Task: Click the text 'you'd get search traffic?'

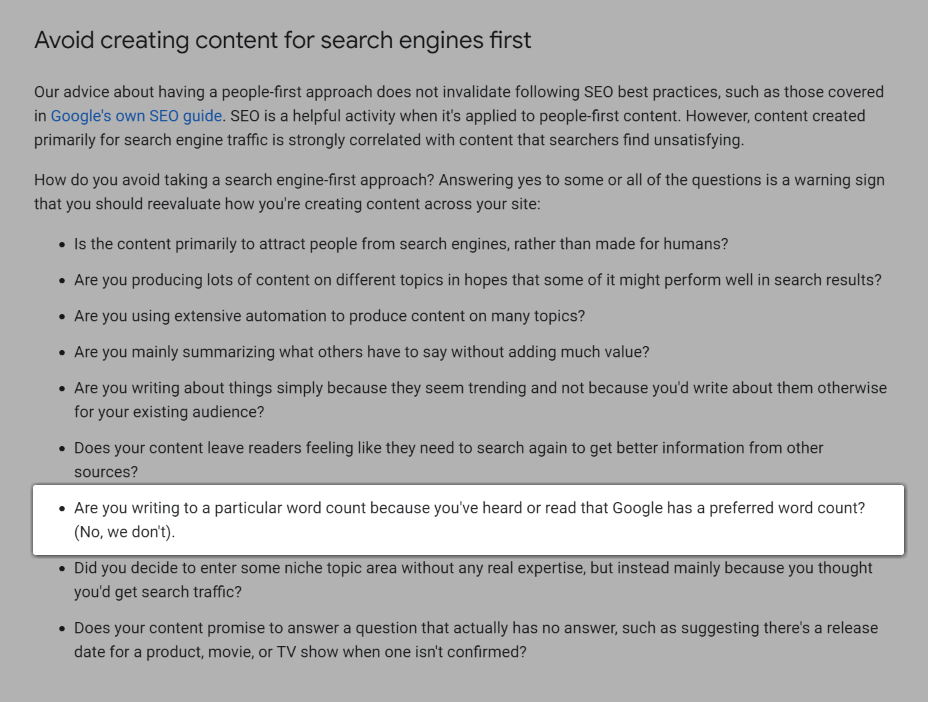Action: click(x=157, y=592)
